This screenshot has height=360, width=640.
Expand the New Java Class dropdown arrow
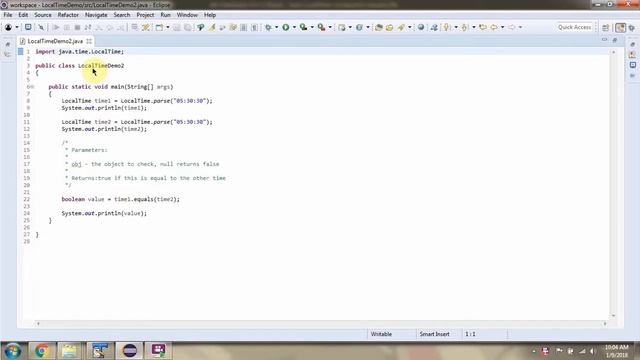point(368,27)
